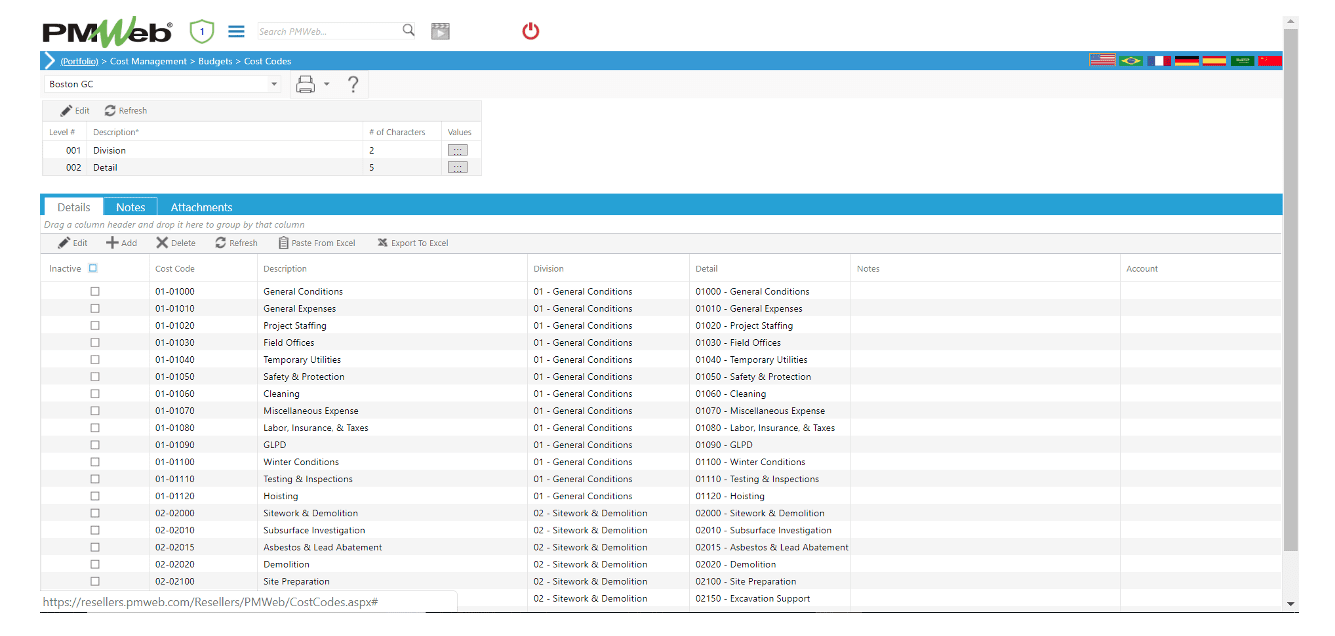Select the Winter Conditions description cell

point(392,462)
